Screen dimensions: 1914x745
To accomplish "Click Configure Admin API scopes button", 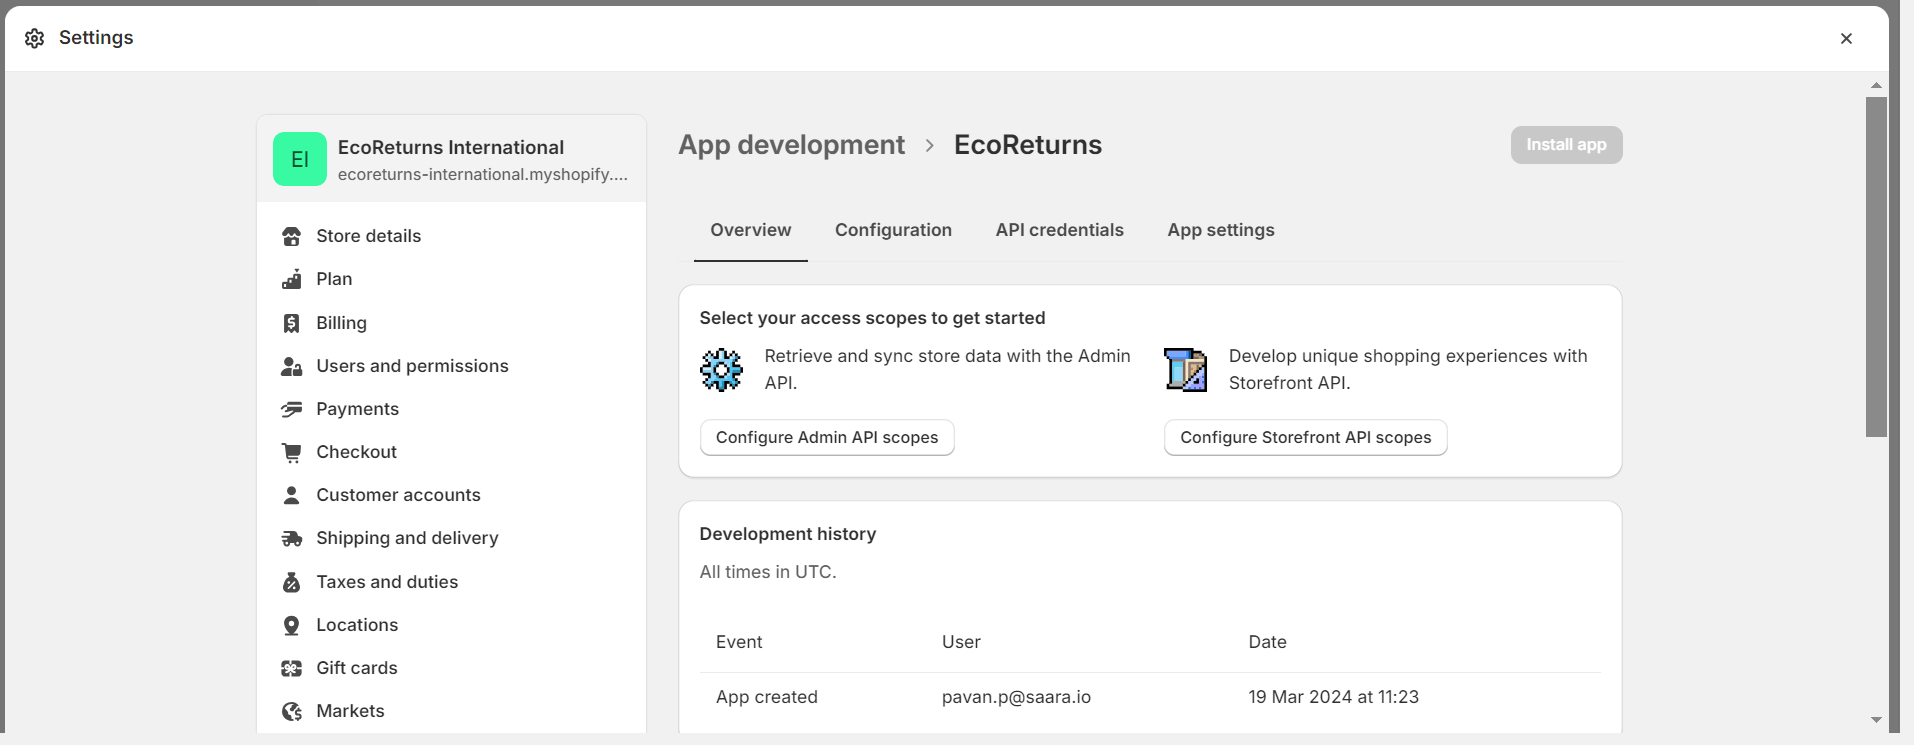I will (827, 438).
